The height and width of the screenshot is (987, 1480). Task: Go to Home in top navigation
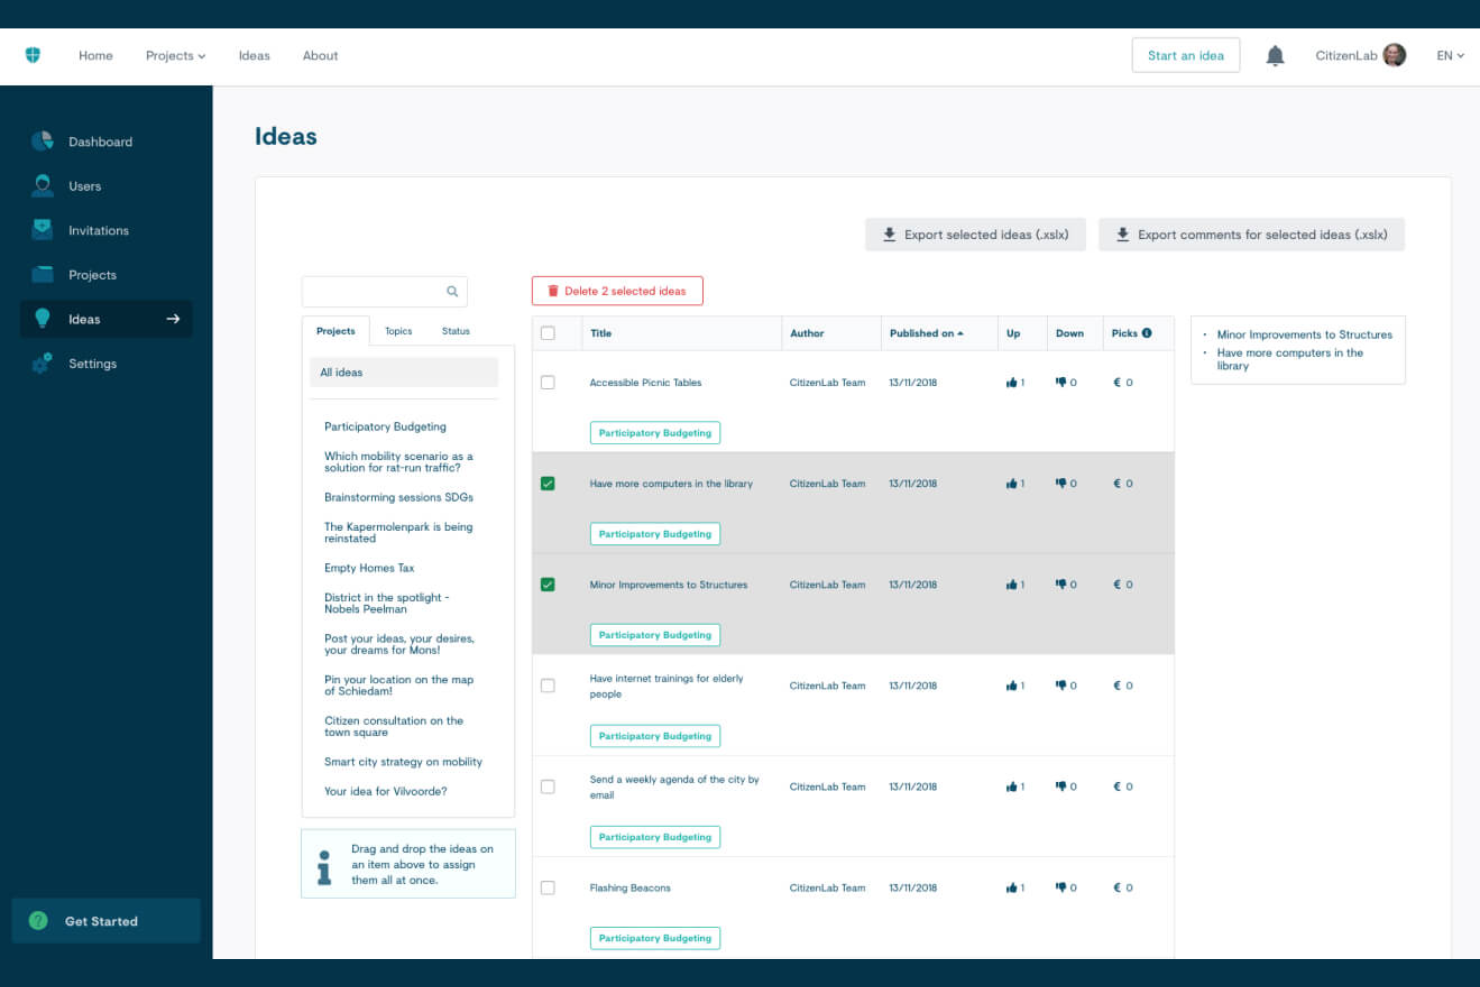click(96, 56)
